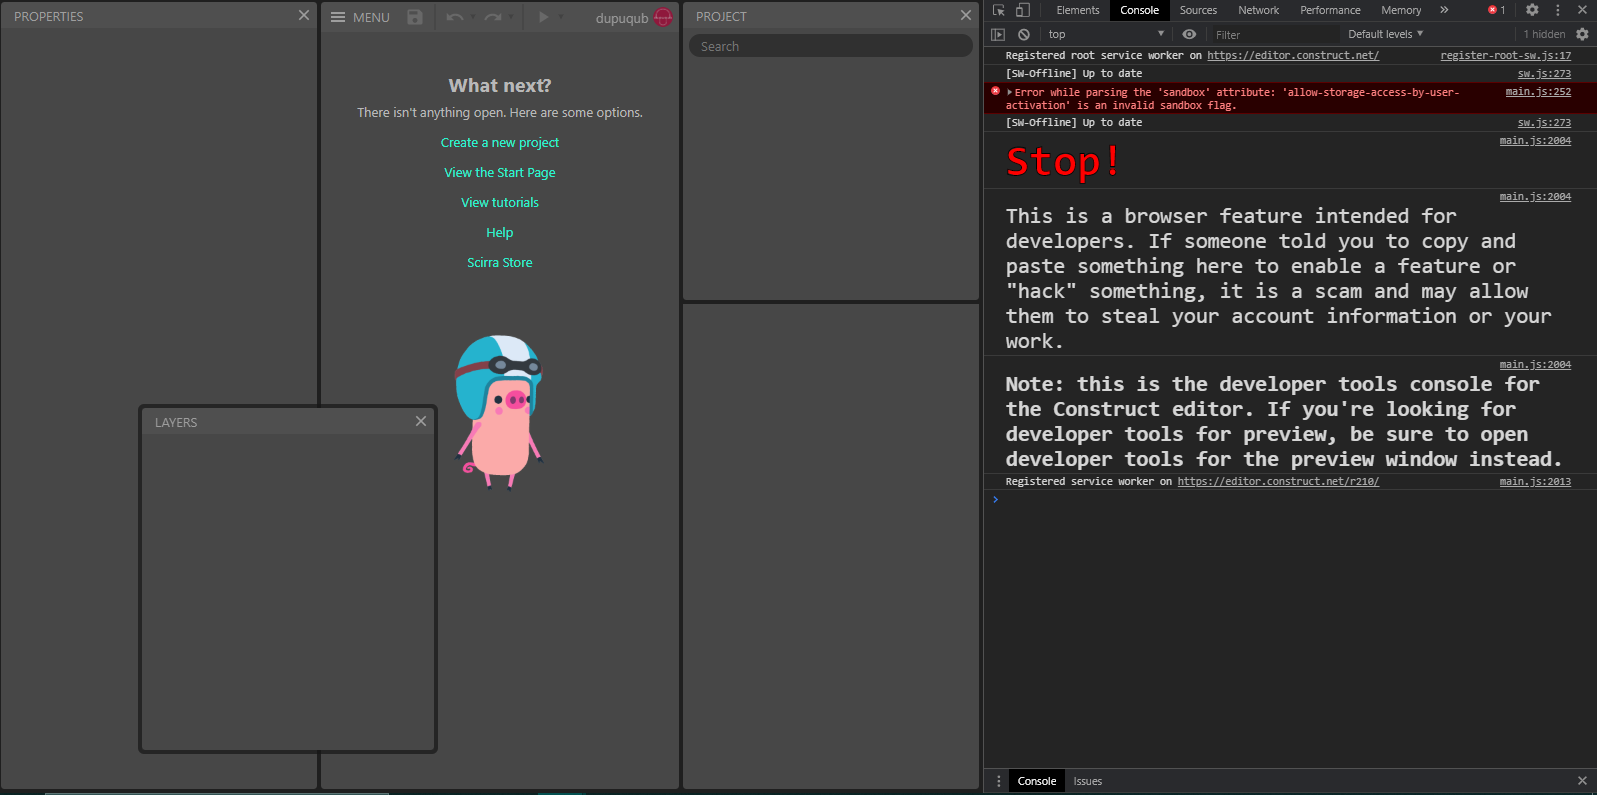Close the Properties panel
This screenshot has height=795, width=1597.
[304, 15]
